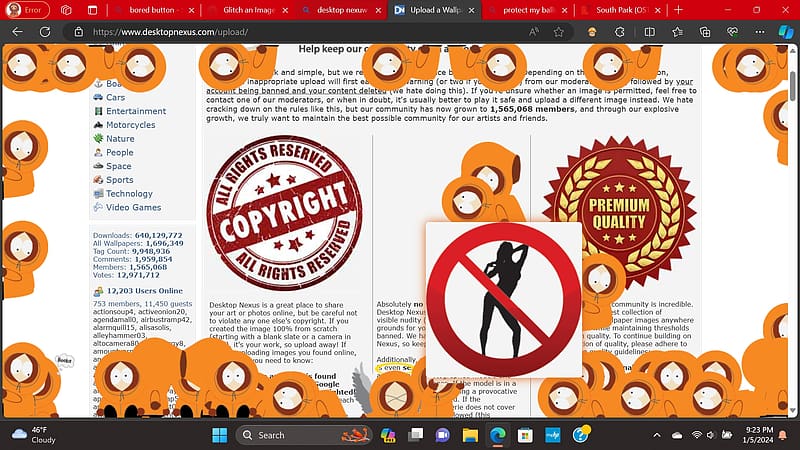Click the Tag Count: 9,948,936 statistic
800x450 pixels.
pyautogui.click(x=131, y=251)
